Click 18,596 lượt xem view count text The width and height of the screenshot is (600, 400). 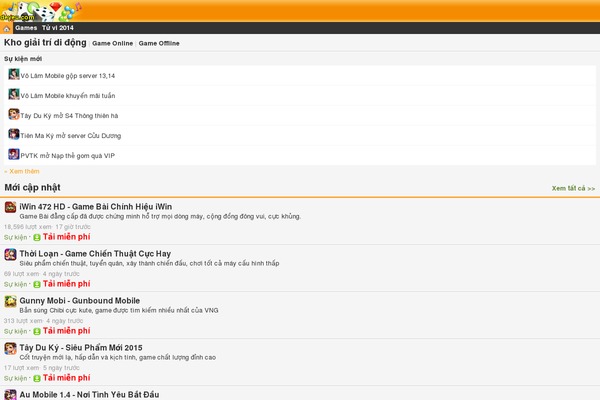[28, 227]
